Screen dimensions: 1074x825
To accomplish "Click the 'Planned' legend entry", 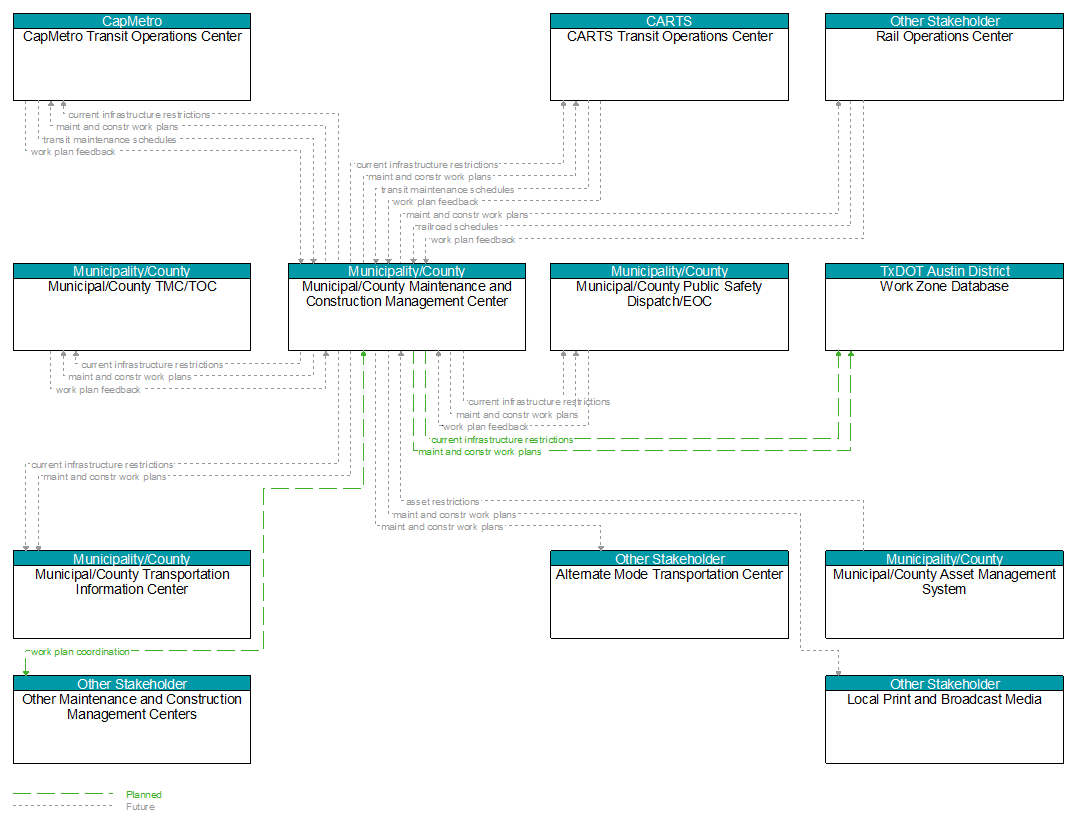I will click(144, 795).
